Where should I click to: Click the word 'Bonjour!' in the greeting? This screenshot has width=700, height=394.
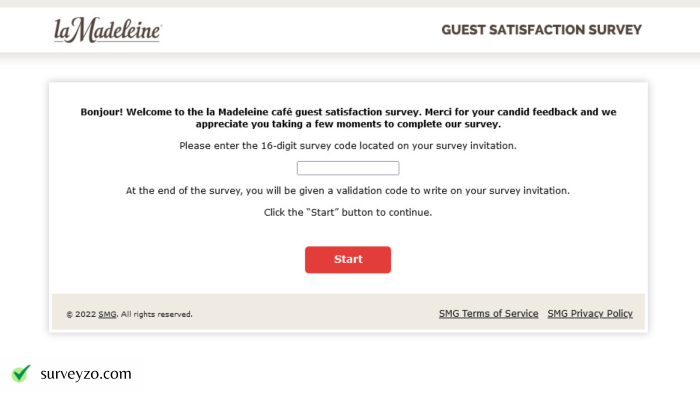coord(102,112)
